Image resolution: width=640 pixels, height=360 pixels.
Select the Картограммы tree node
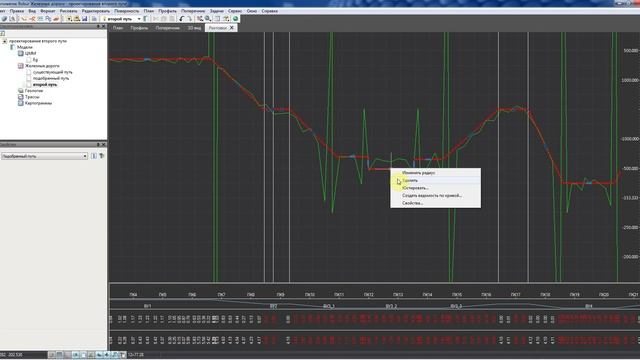click(x=38, y=103)
